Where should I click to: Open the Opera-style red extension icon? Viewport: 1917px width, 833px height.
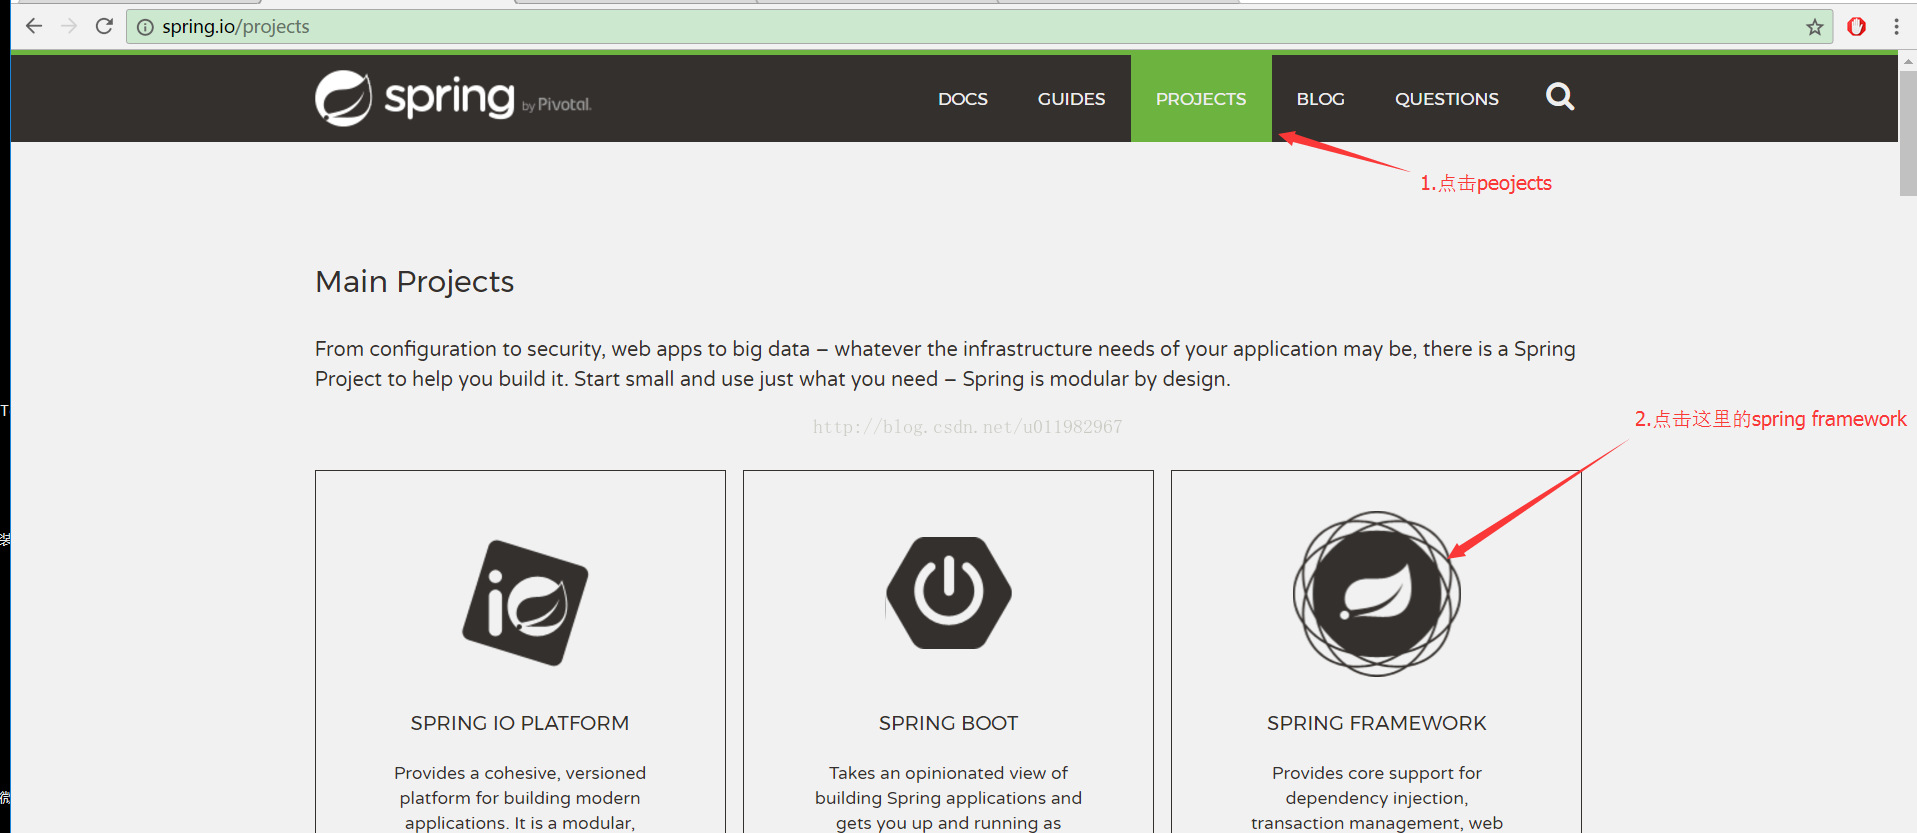[x=1857, y=27]
